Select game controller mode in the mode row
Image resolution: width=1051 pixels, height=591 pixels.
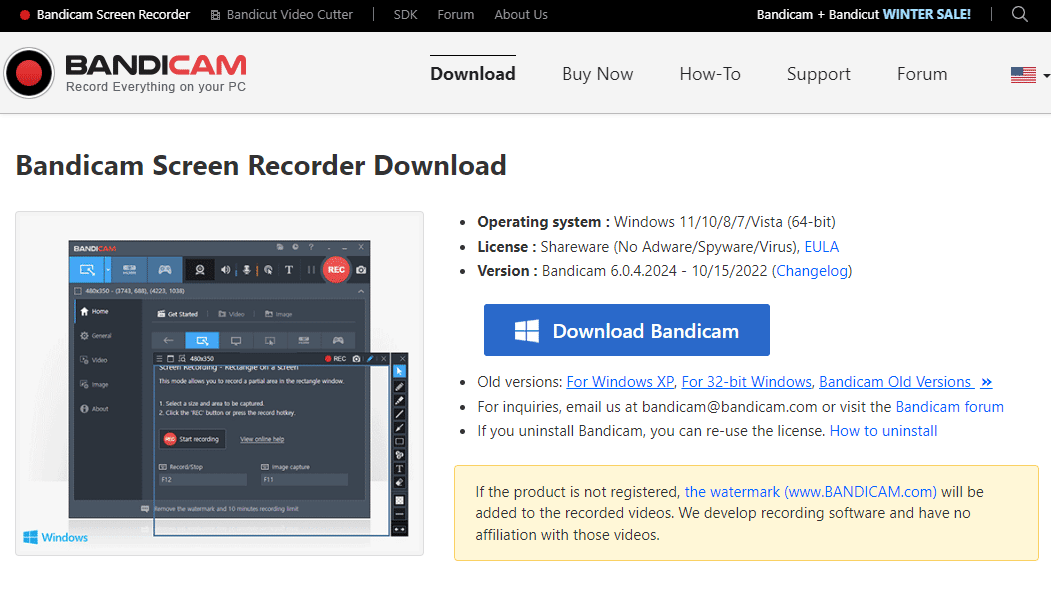point(338,340)
